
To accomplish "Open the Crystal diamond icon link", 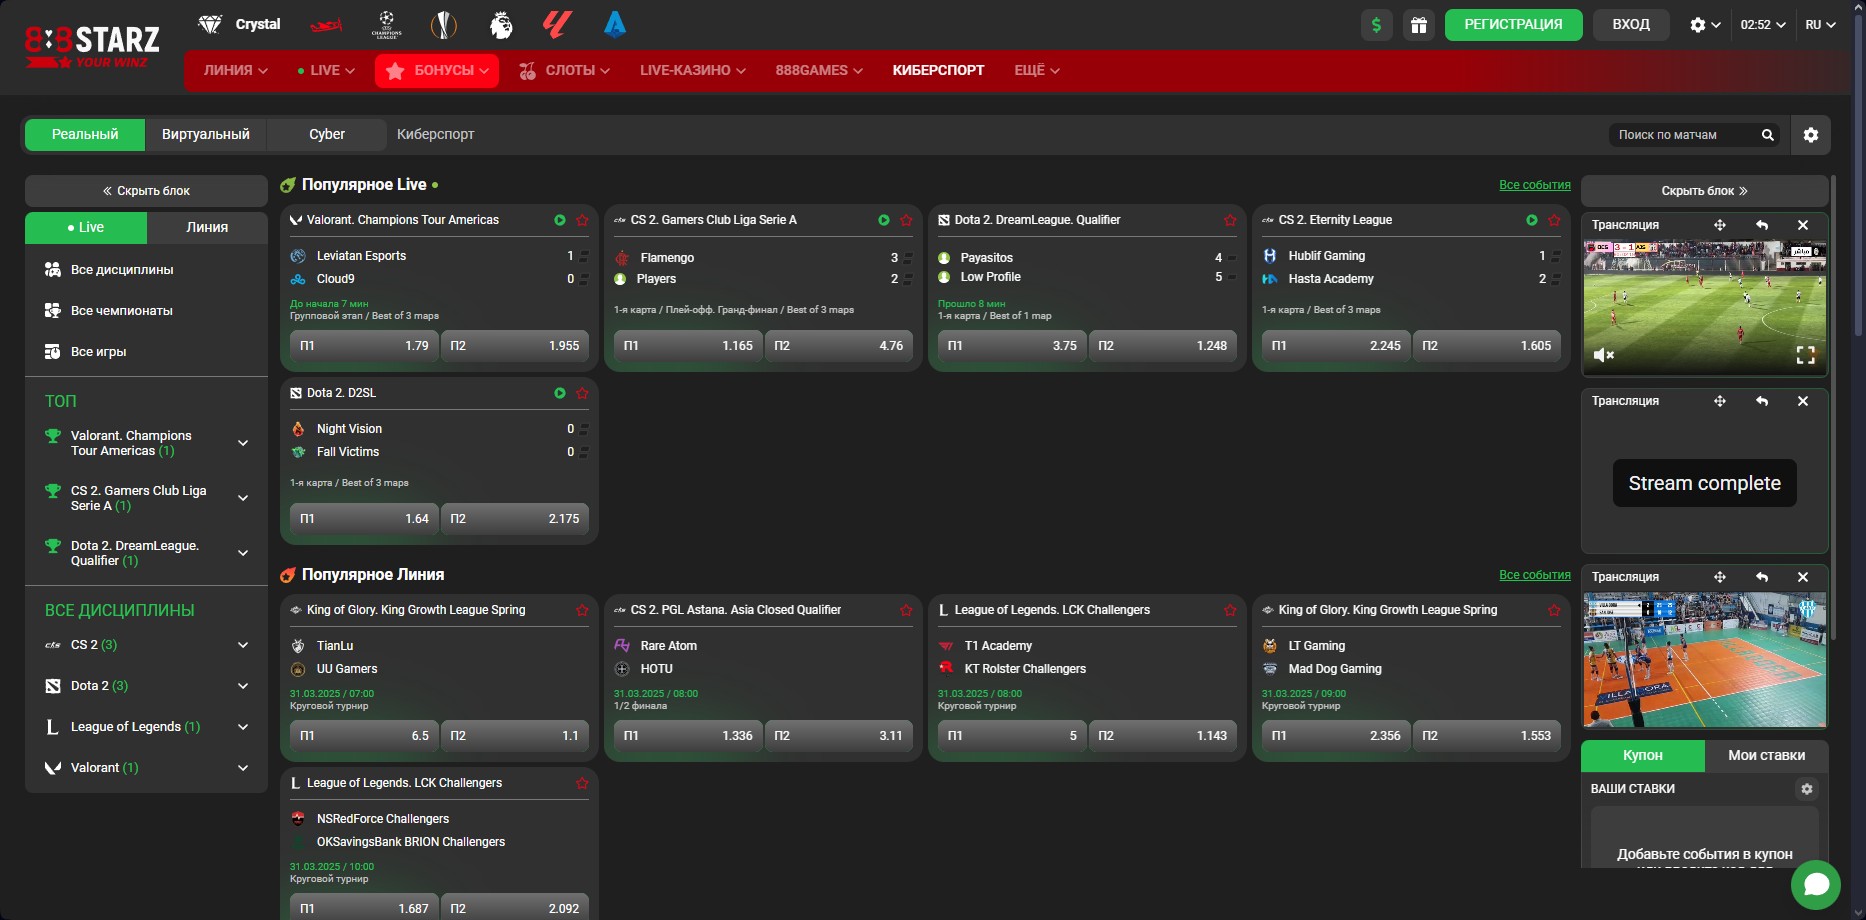I will [x=239, y=24].
